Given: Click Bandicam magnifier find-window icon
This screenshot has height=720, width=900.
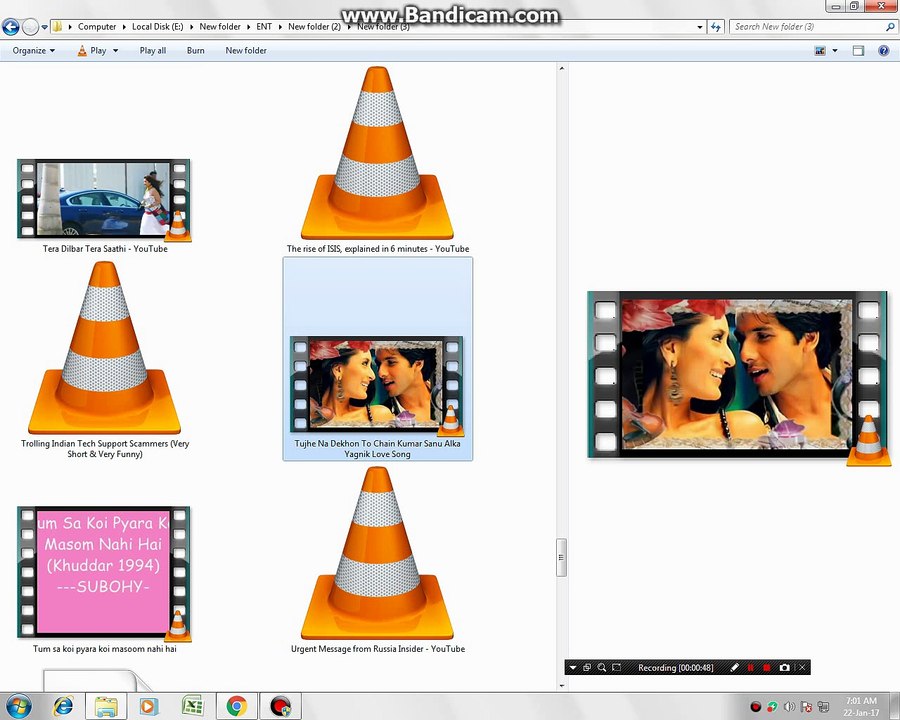Looking at the screenshot, I should pos(602,668).
